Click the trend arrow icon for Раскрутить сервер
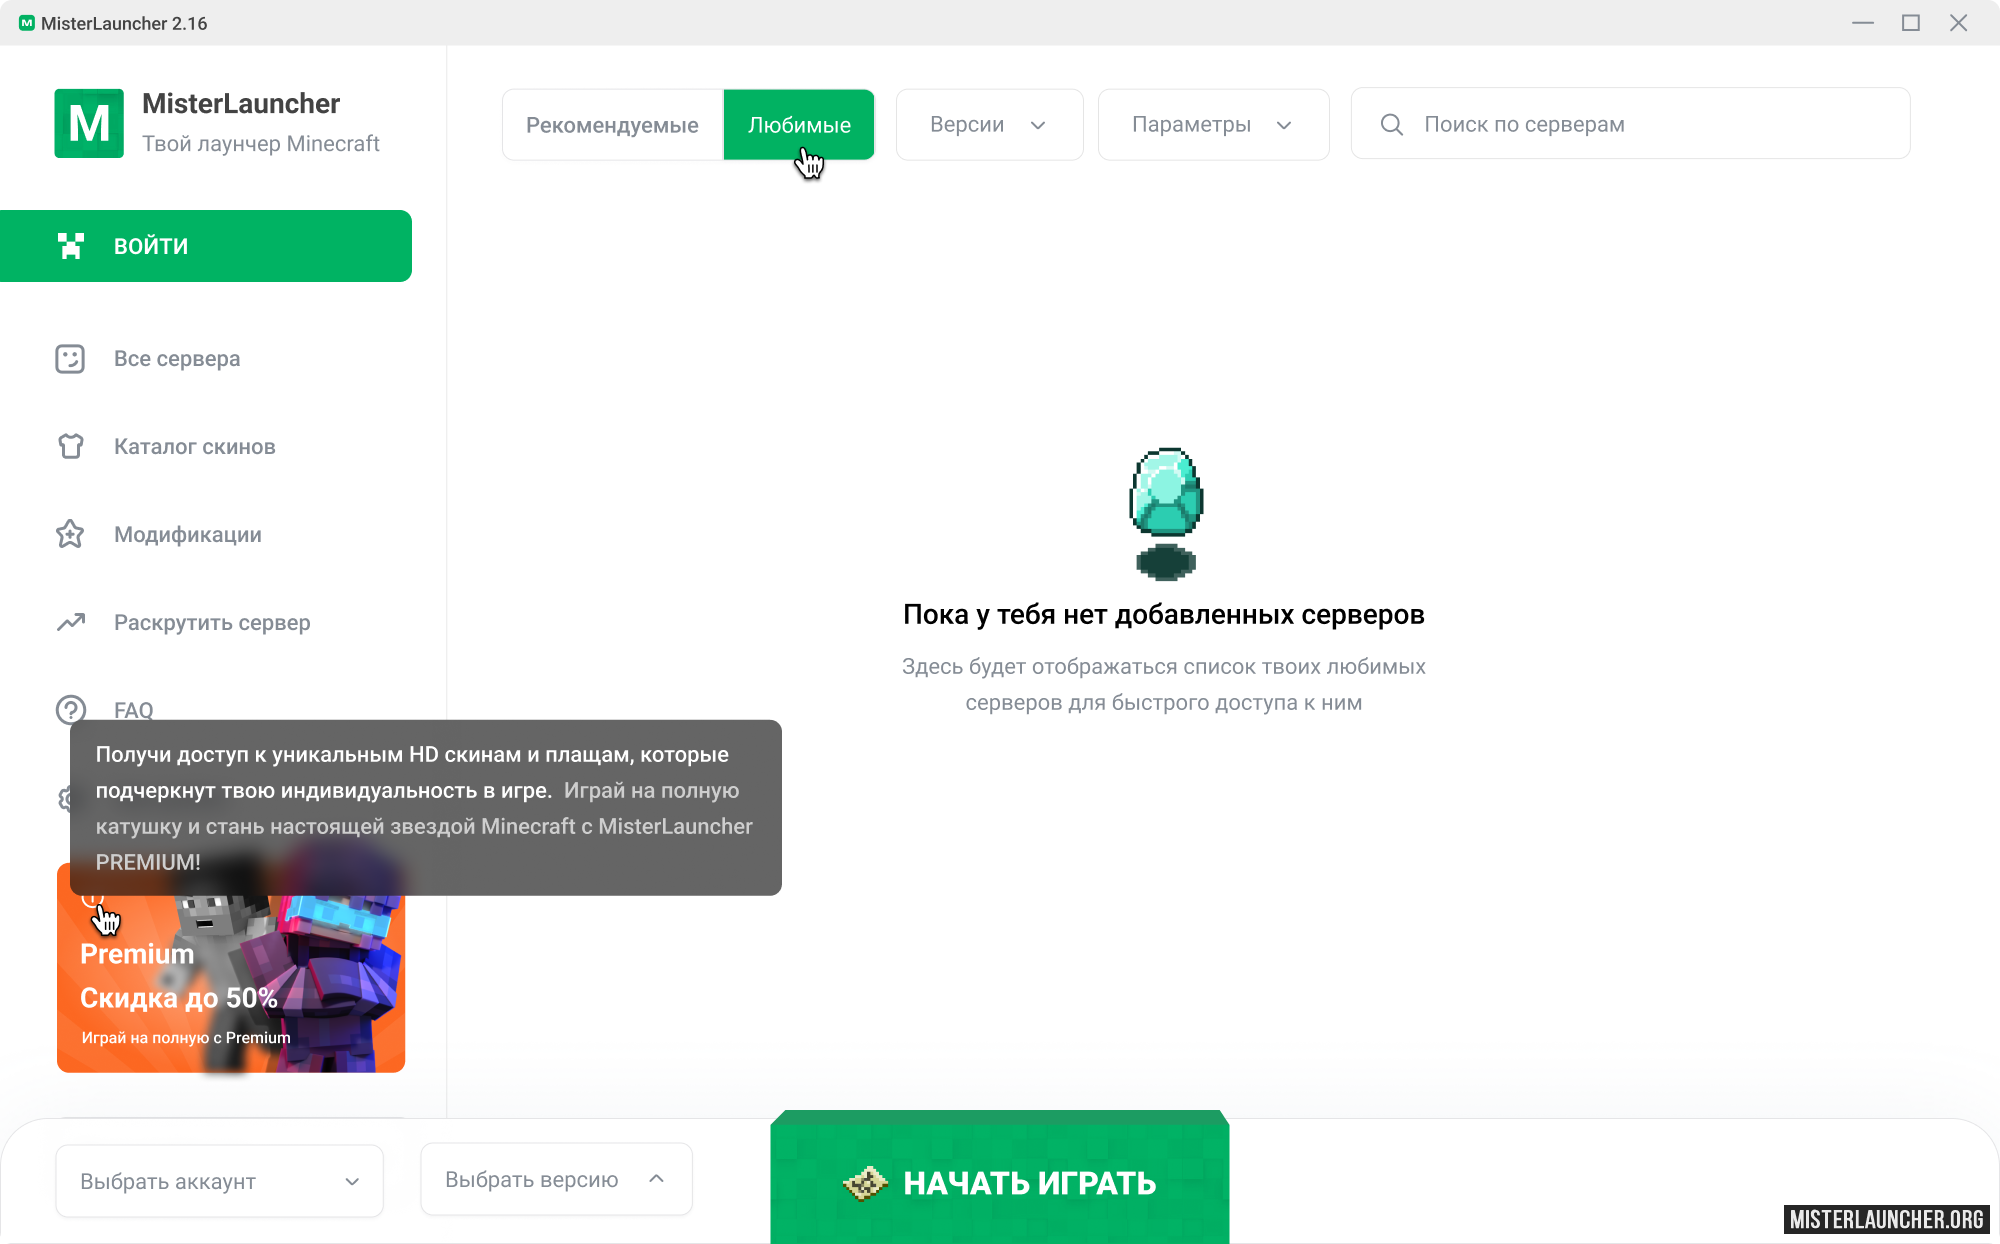Image resolution: width=2000 pixels, height=1244 pixels. click(70, 622)
